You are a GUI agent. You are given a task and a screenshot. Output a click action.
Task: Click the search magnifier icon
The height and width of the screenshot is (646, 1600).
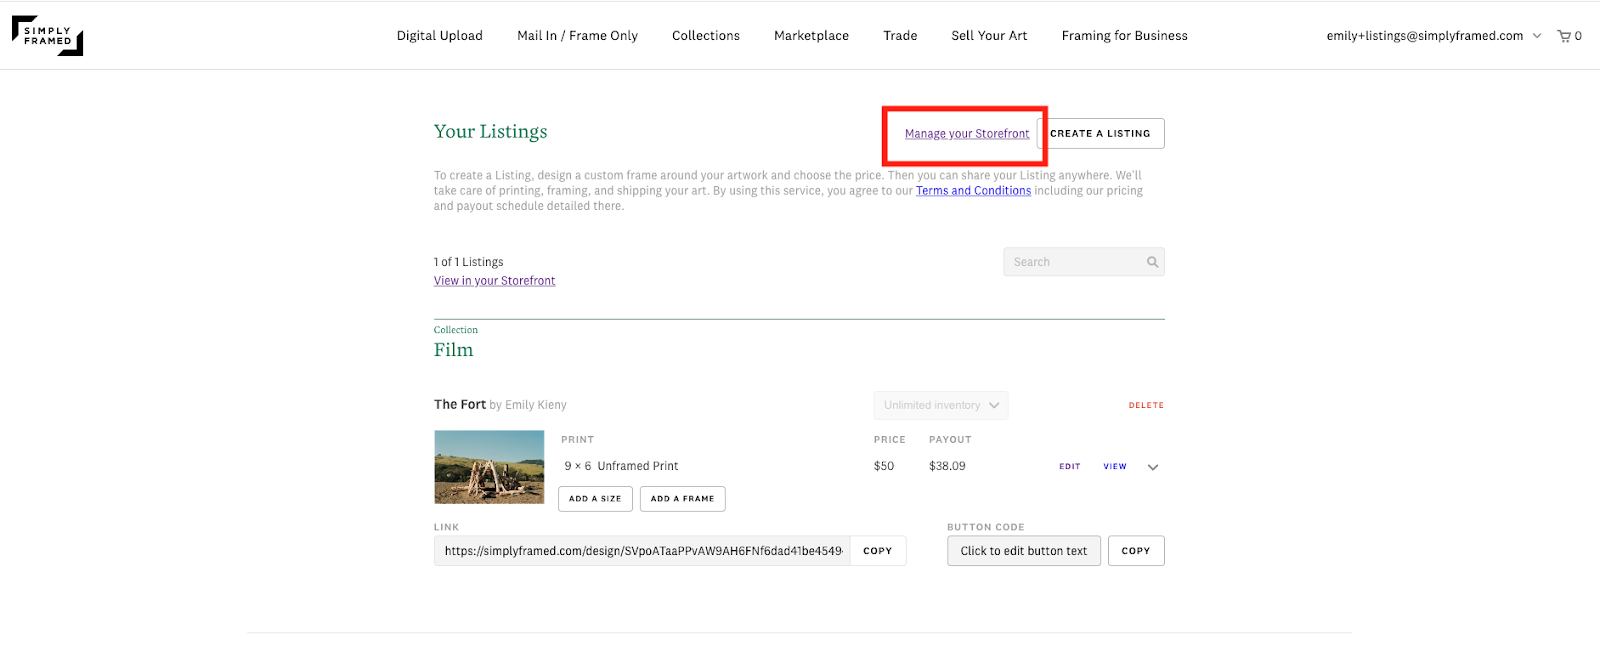(1152, 262)
